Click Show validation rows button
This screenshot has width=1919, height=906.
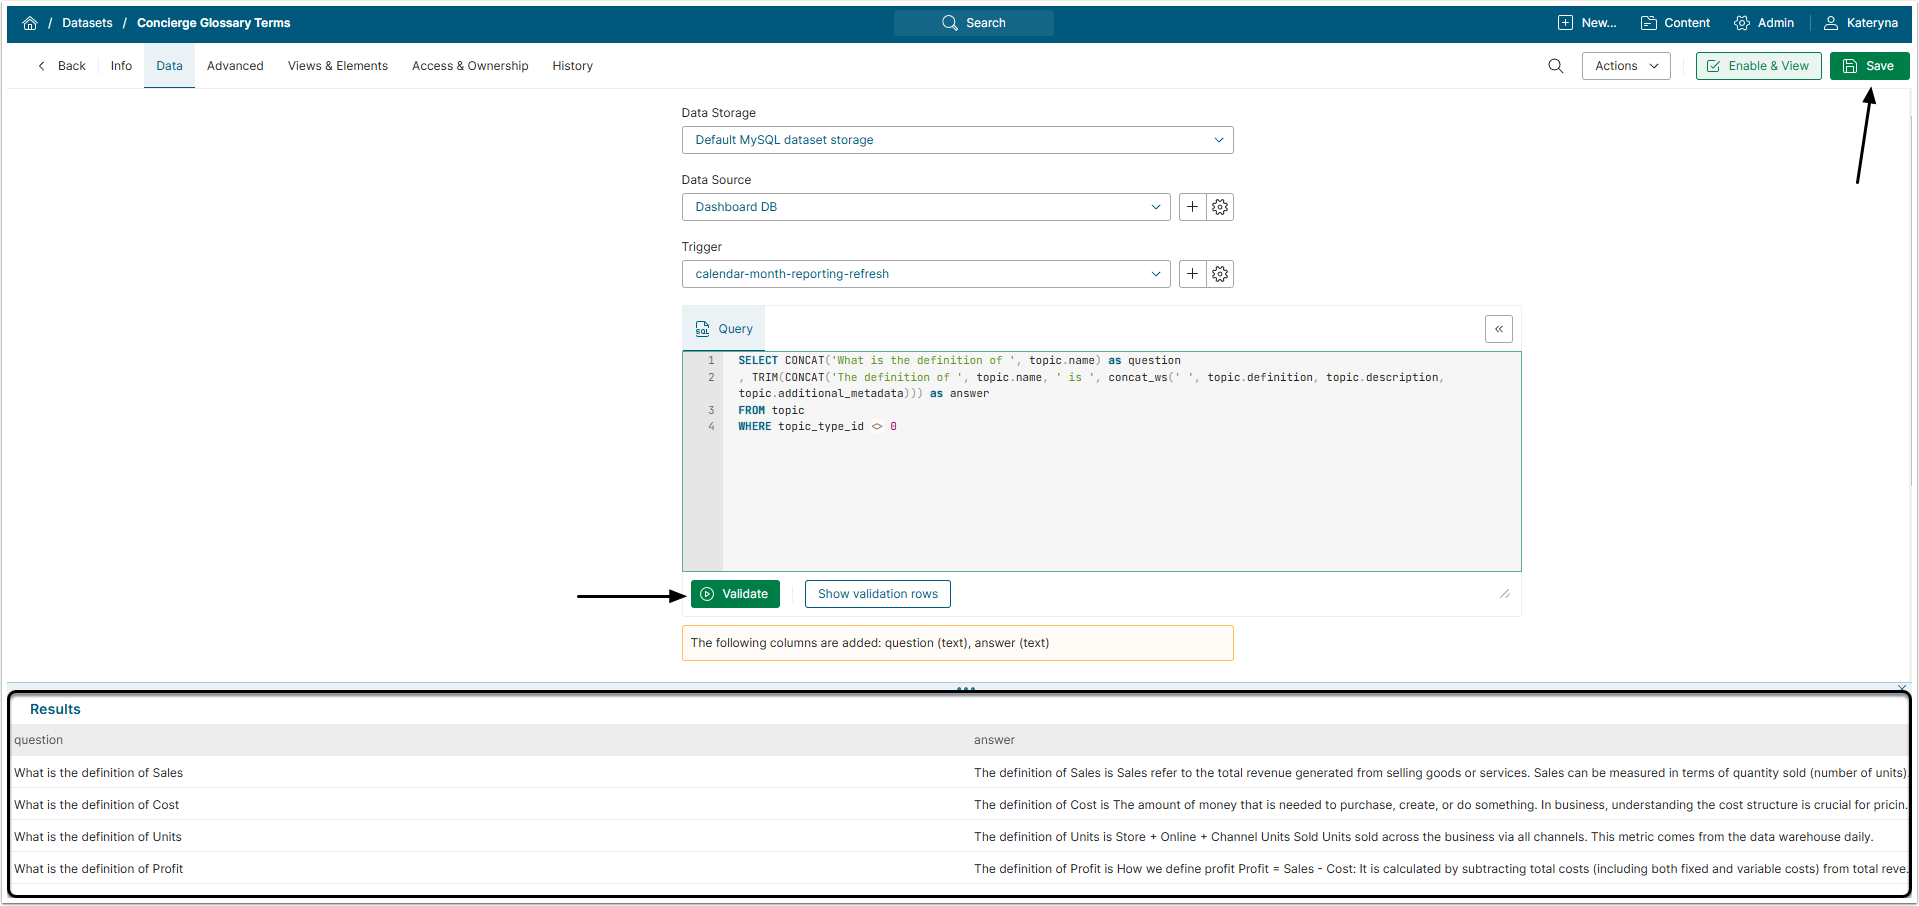[877, 594]
